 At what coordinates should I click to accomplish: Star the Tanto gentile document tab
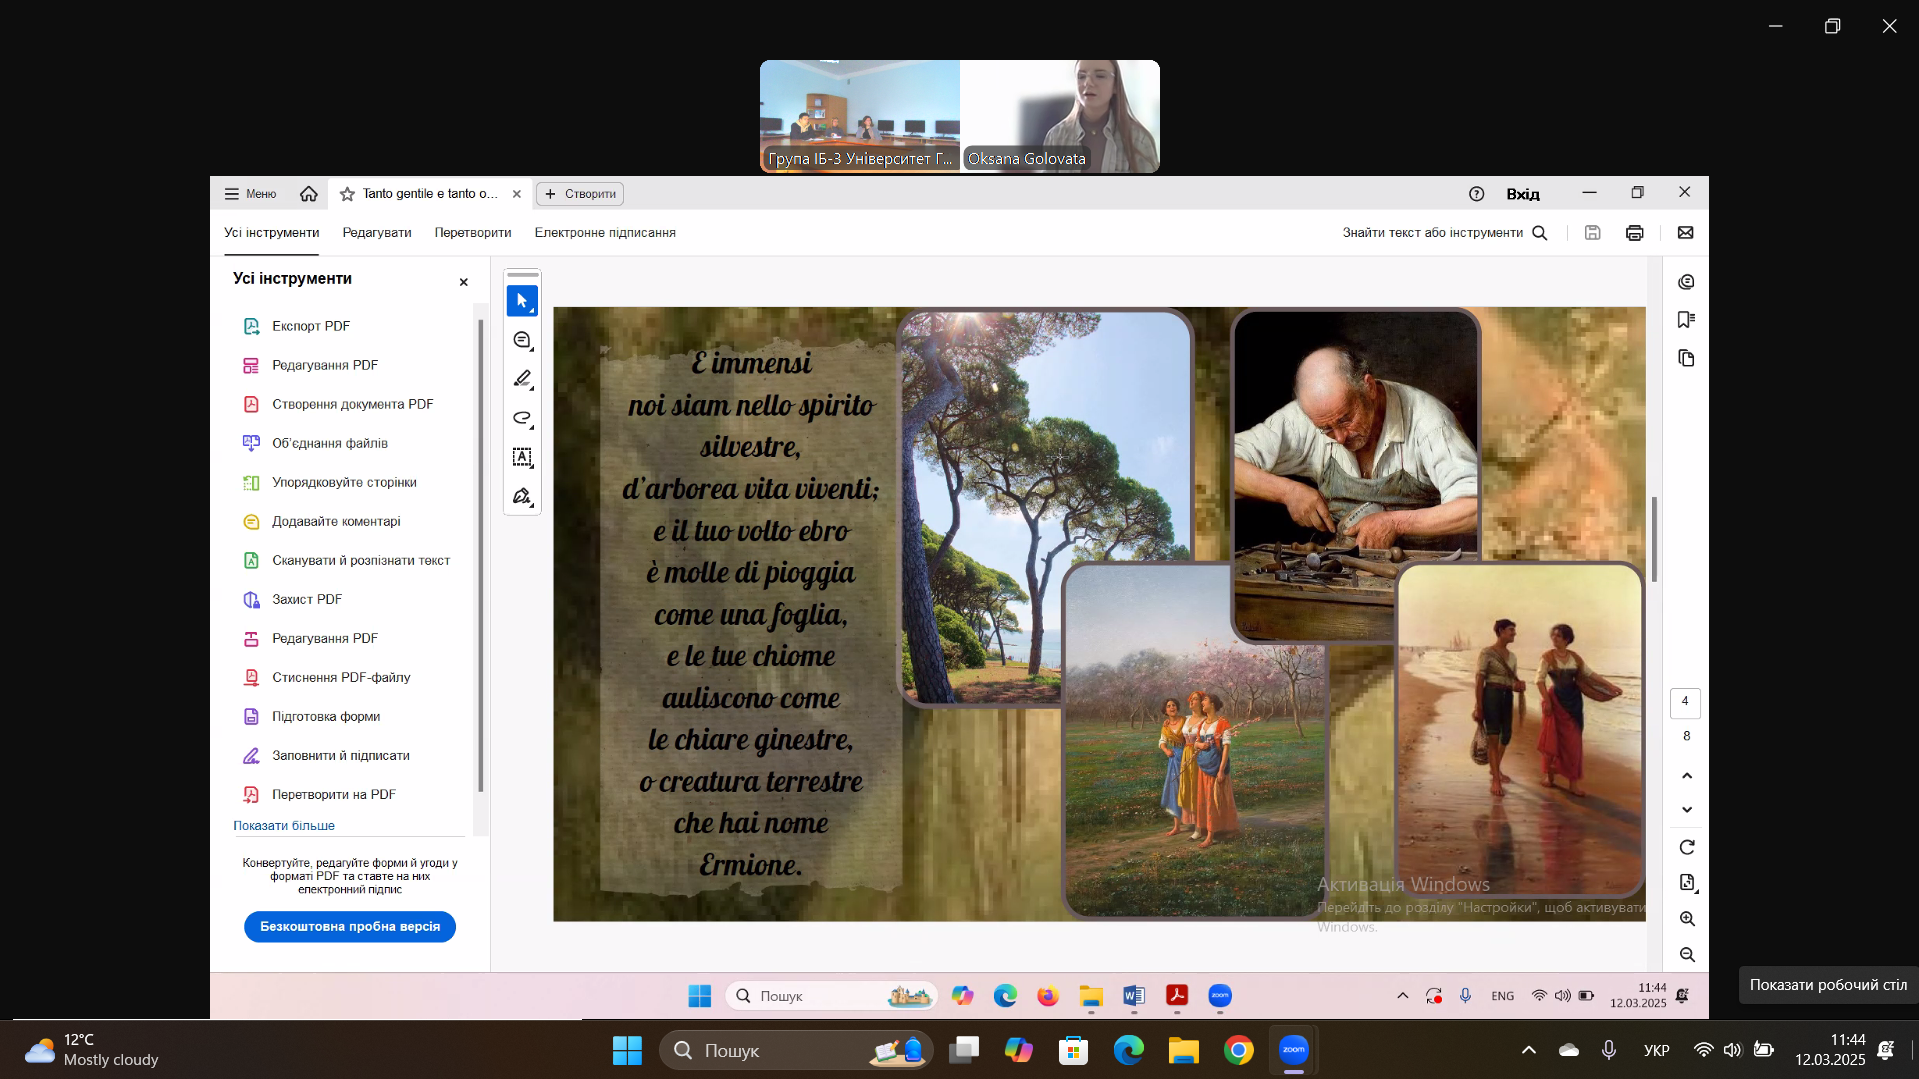coord(347,194)
